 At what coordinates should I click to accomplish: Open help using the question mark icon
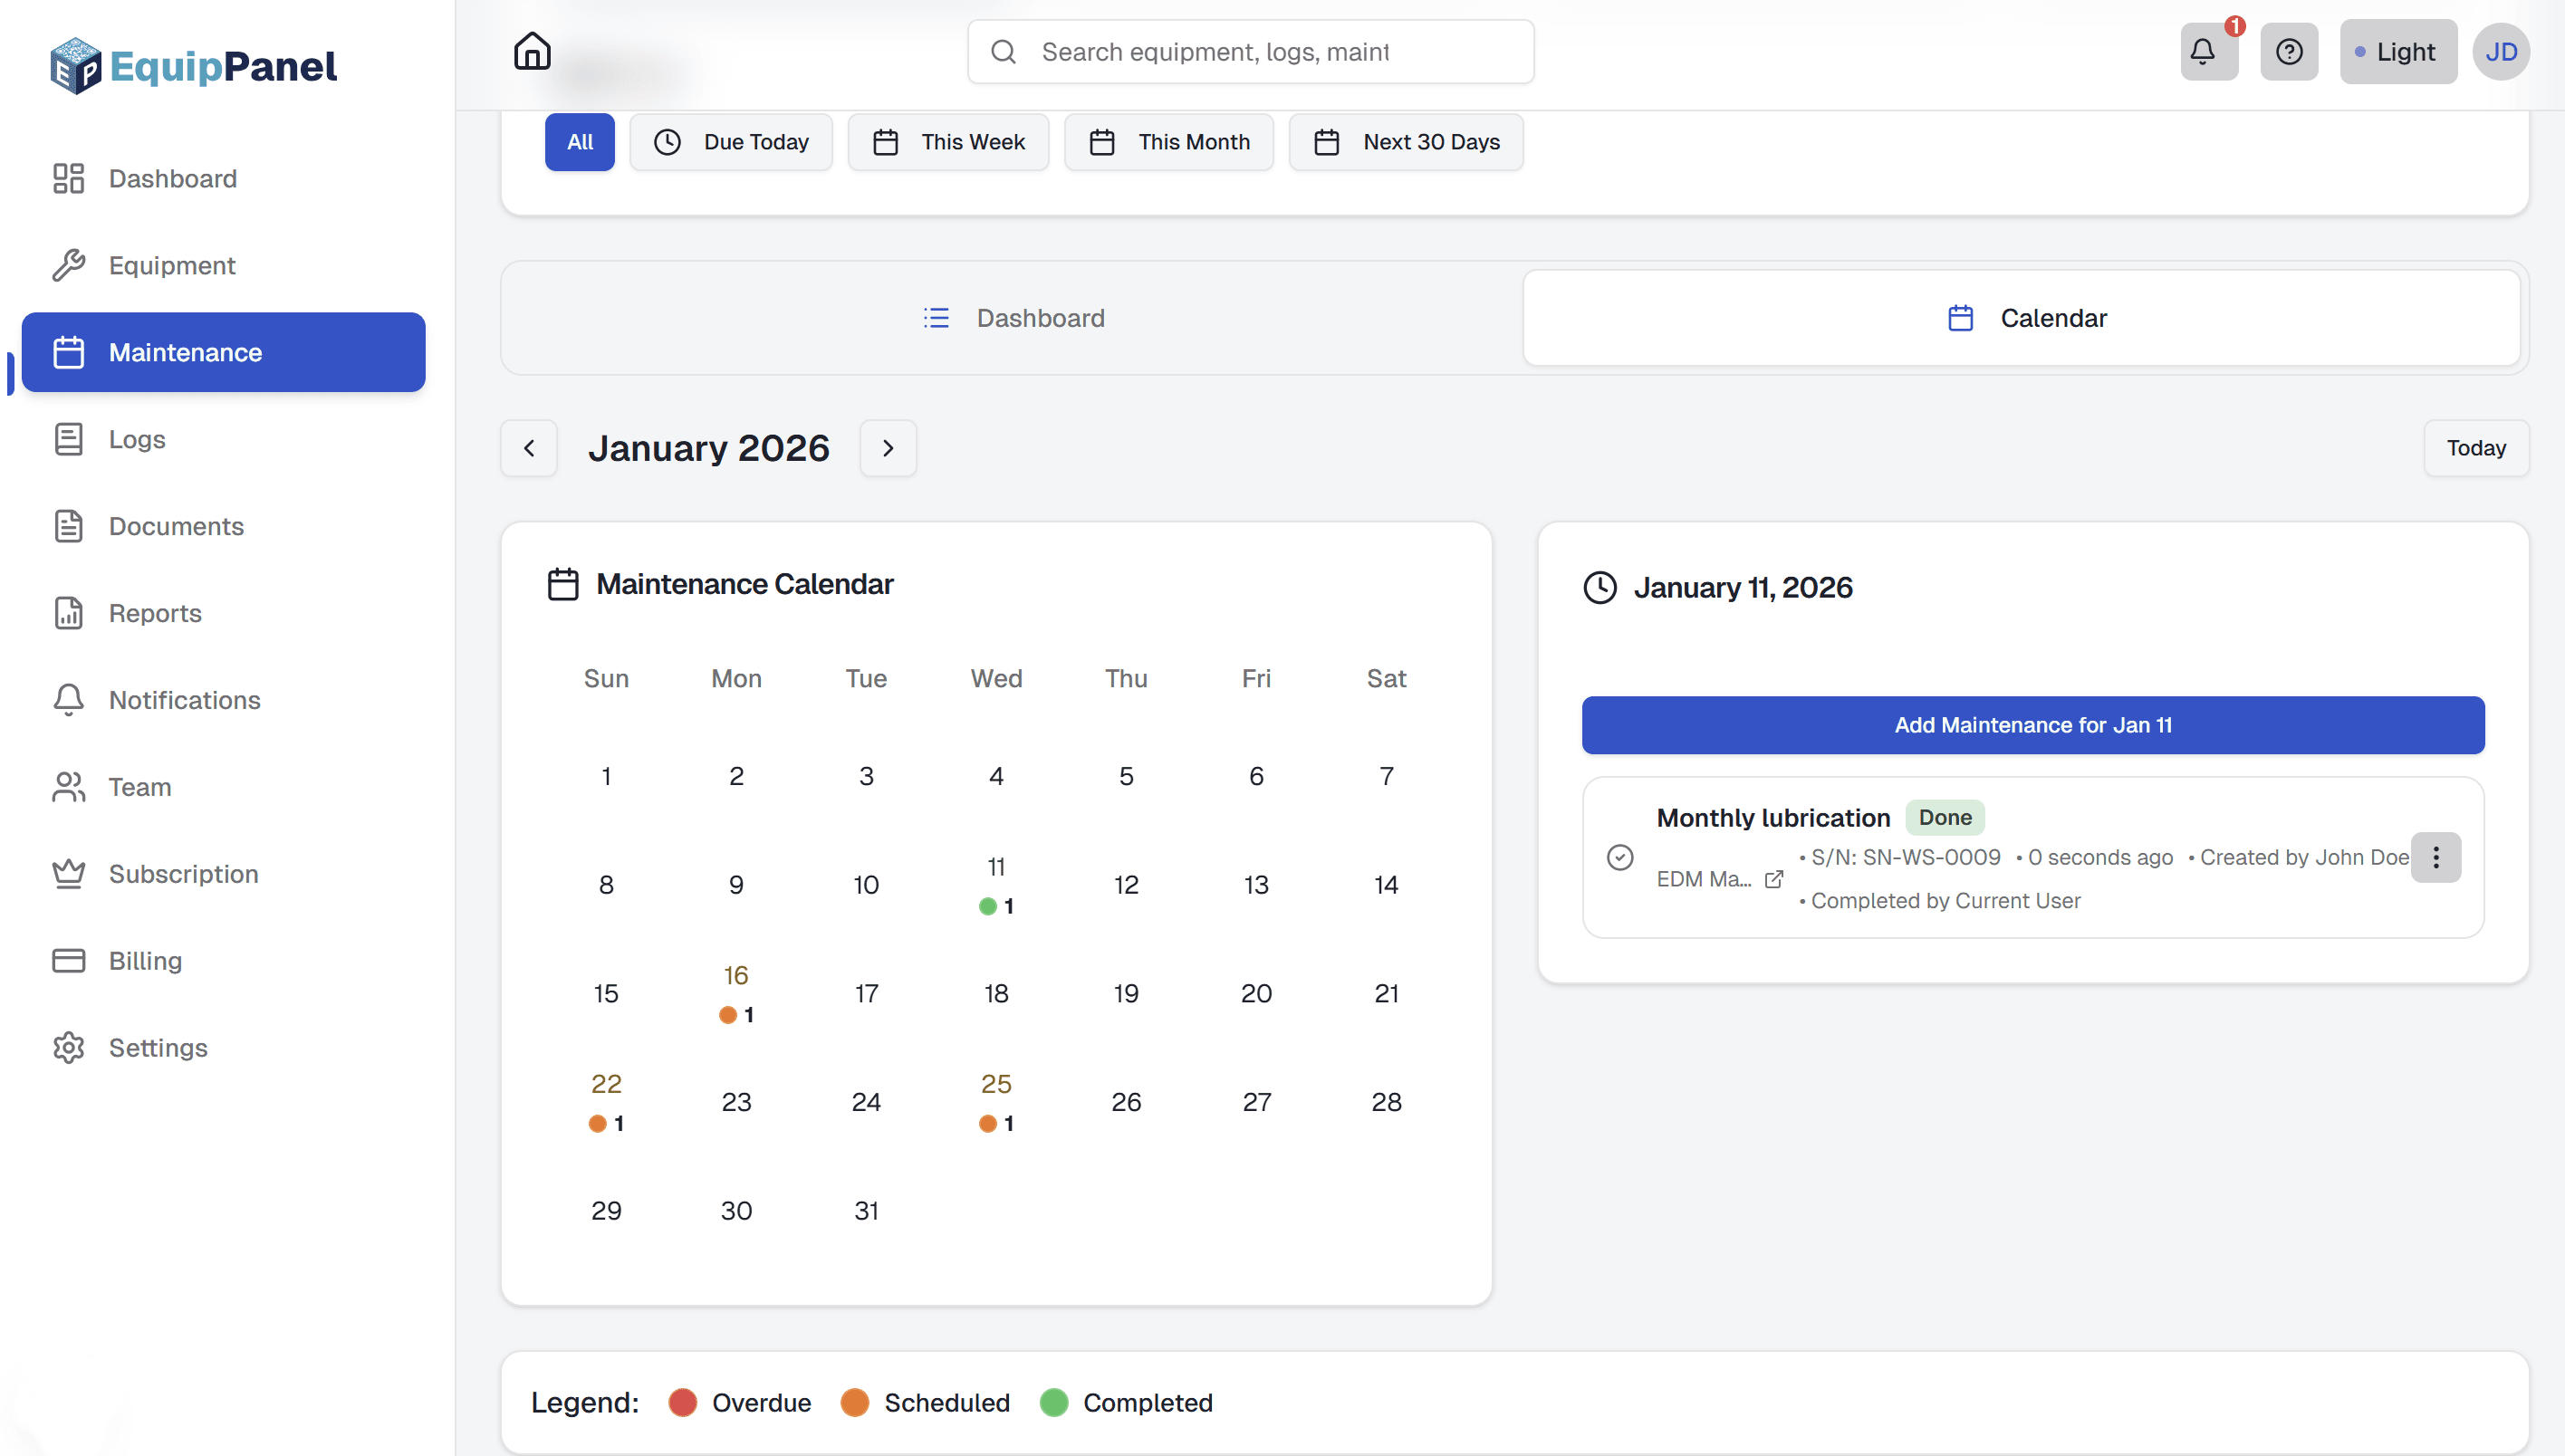pos(2289,52)
